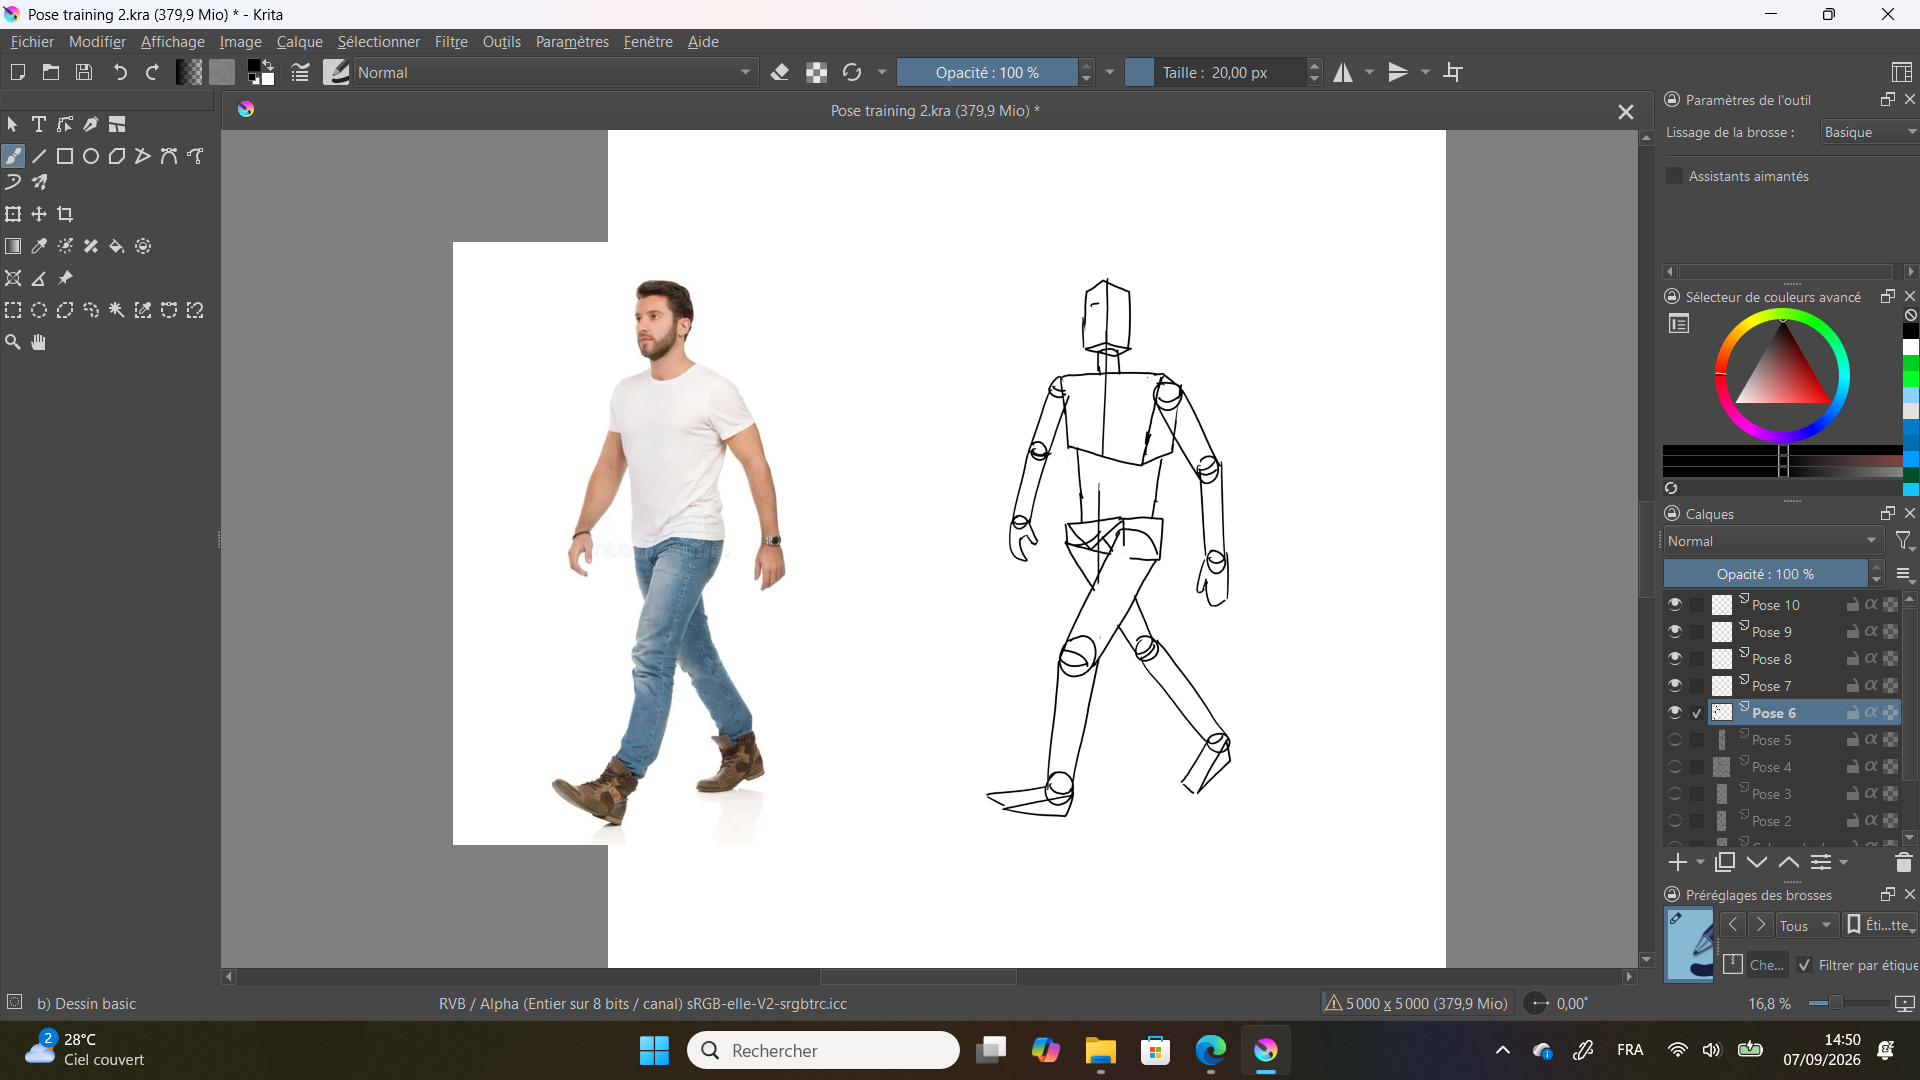Select the Zoom tool
Image resolution: width=1920 pixels, height=1080 pixels.
(13, 342)
